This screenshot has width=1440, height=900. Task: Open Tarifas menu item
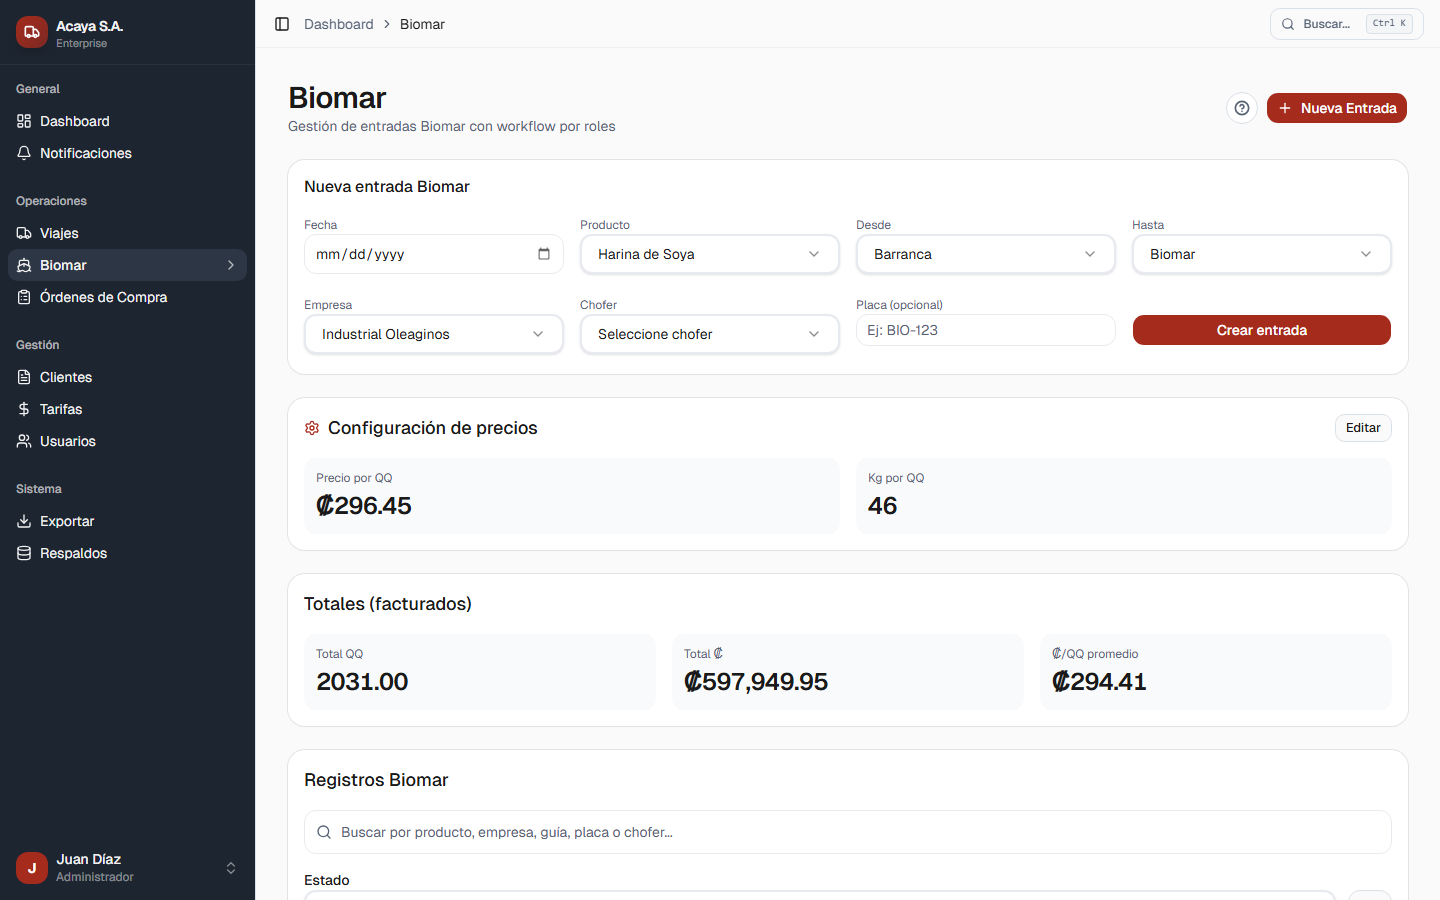click(x=127, y=409)
